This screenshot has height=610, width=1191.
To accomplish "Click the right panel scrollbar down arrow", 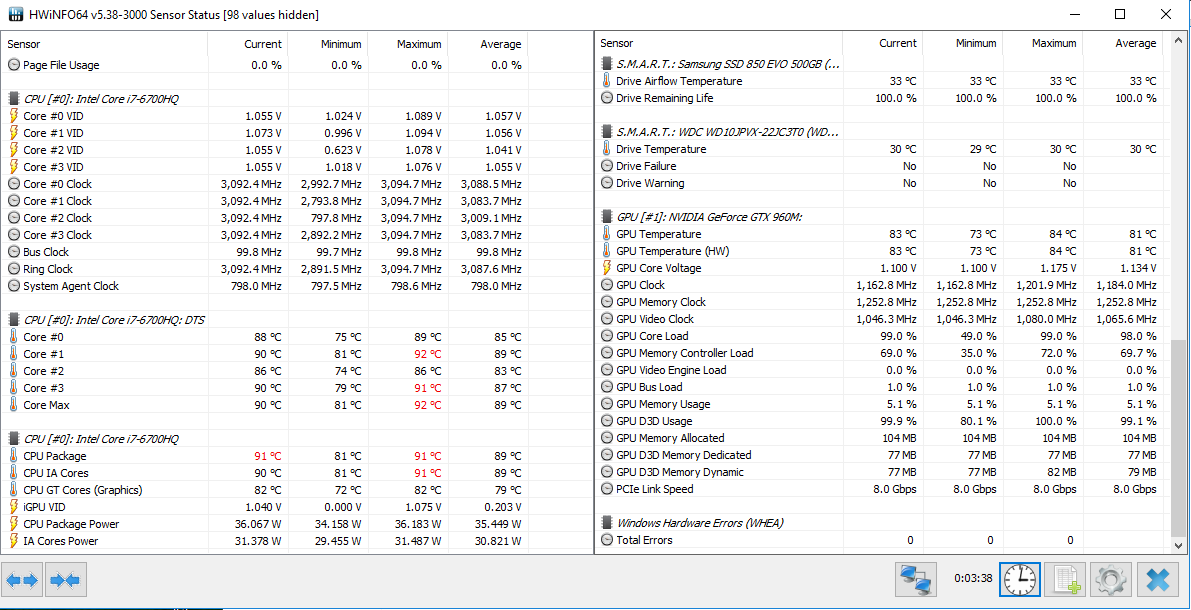I will 1178,545.
